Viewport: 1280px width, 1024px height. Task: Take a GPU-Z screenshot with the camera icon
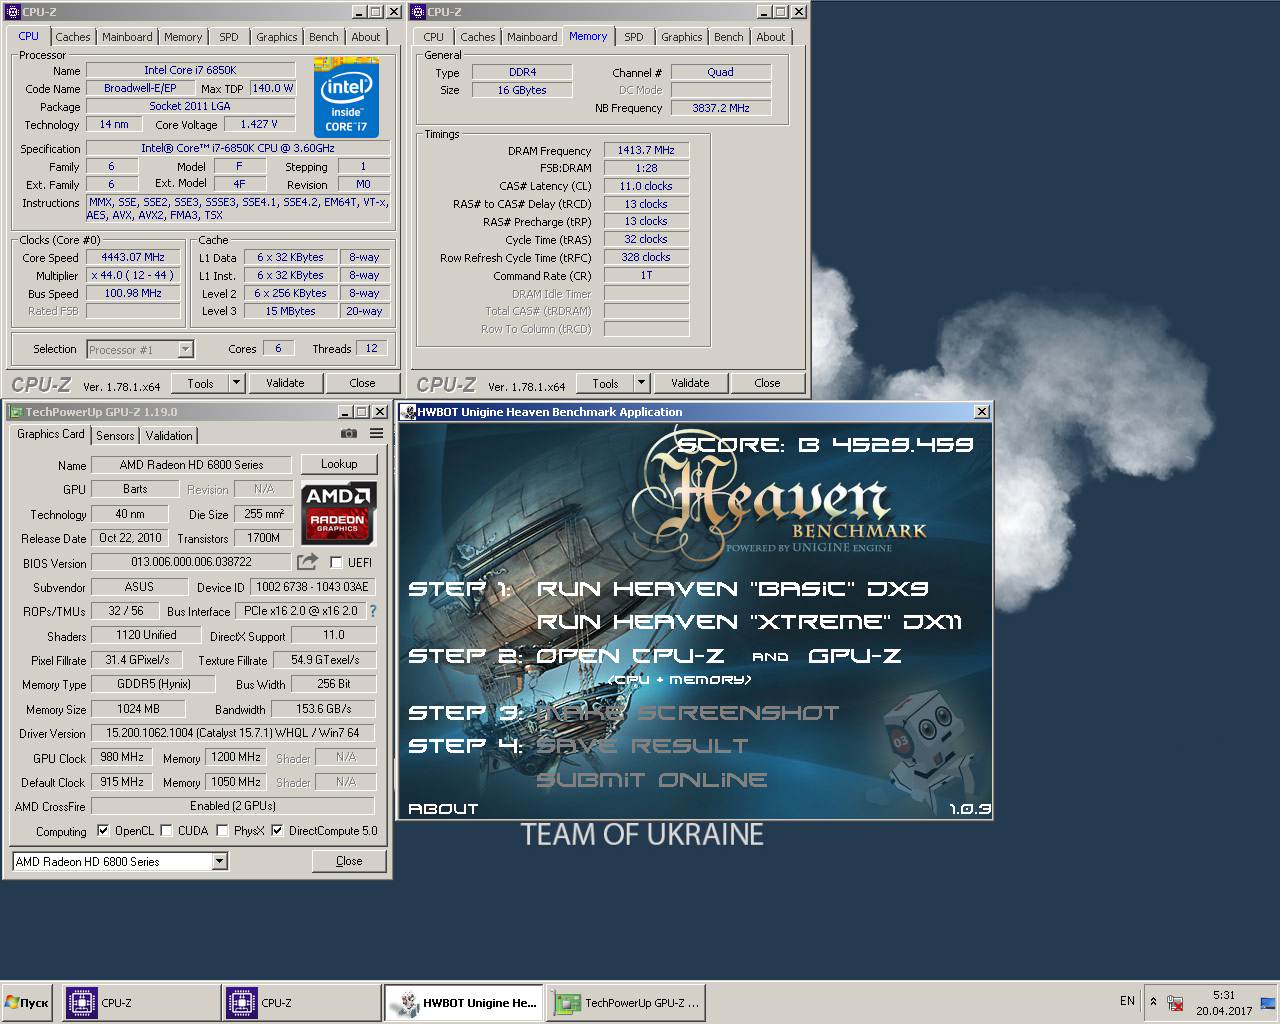point(348,434)
